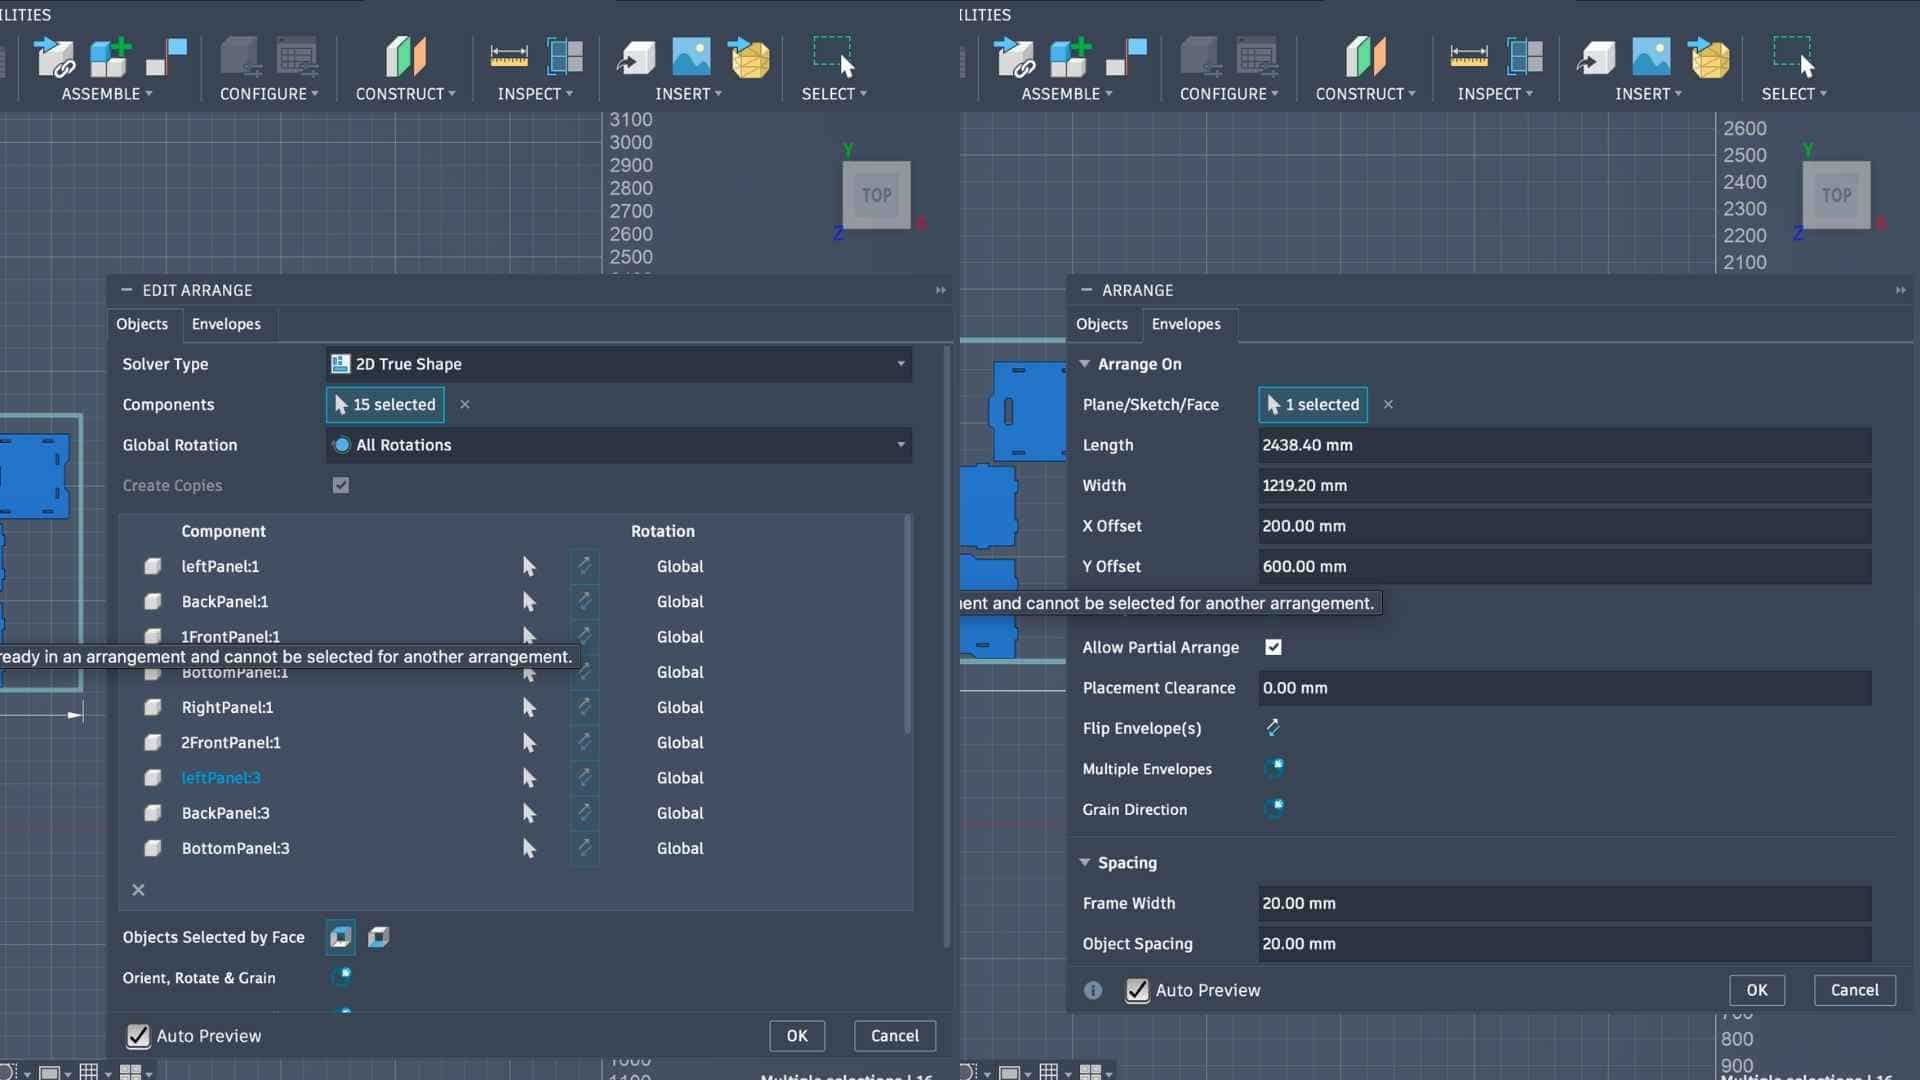This screenshot has width=1920, height=1080.
Task: Click the Placement Clearance input field
Action: pos(1564,688)
